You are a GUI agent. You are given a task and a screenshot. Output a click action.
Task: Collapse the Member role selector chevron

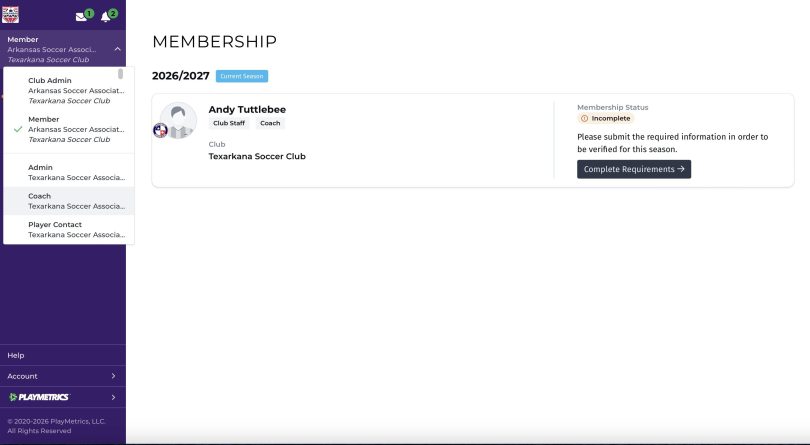[x=117, y=49]
